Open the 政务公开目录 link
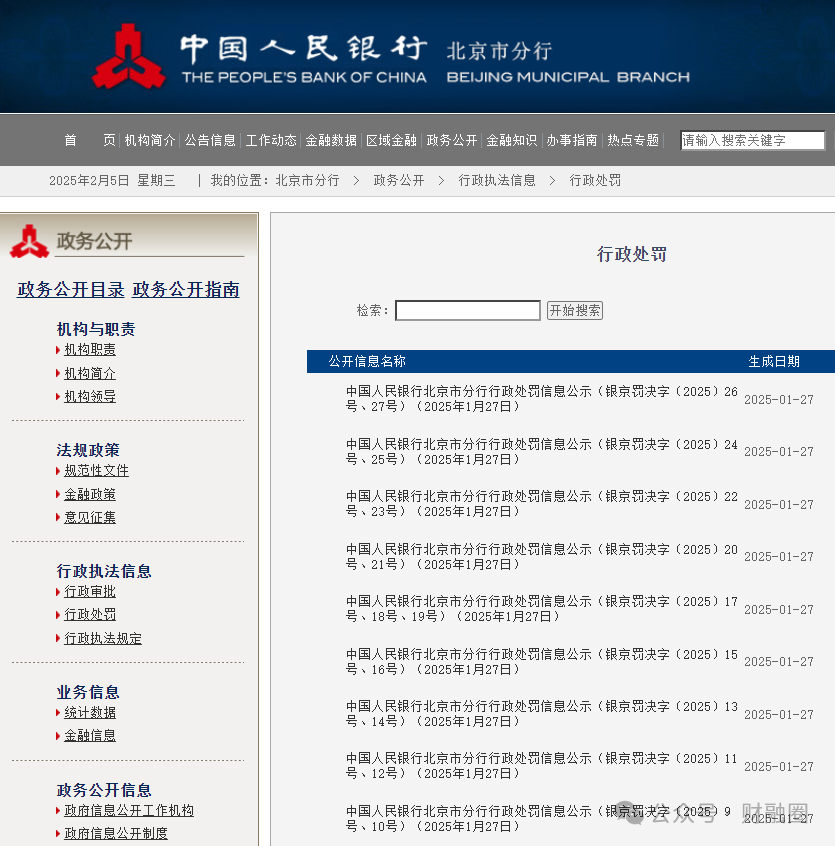The height and width of the screenshot is (846, 835). (71, 290)
